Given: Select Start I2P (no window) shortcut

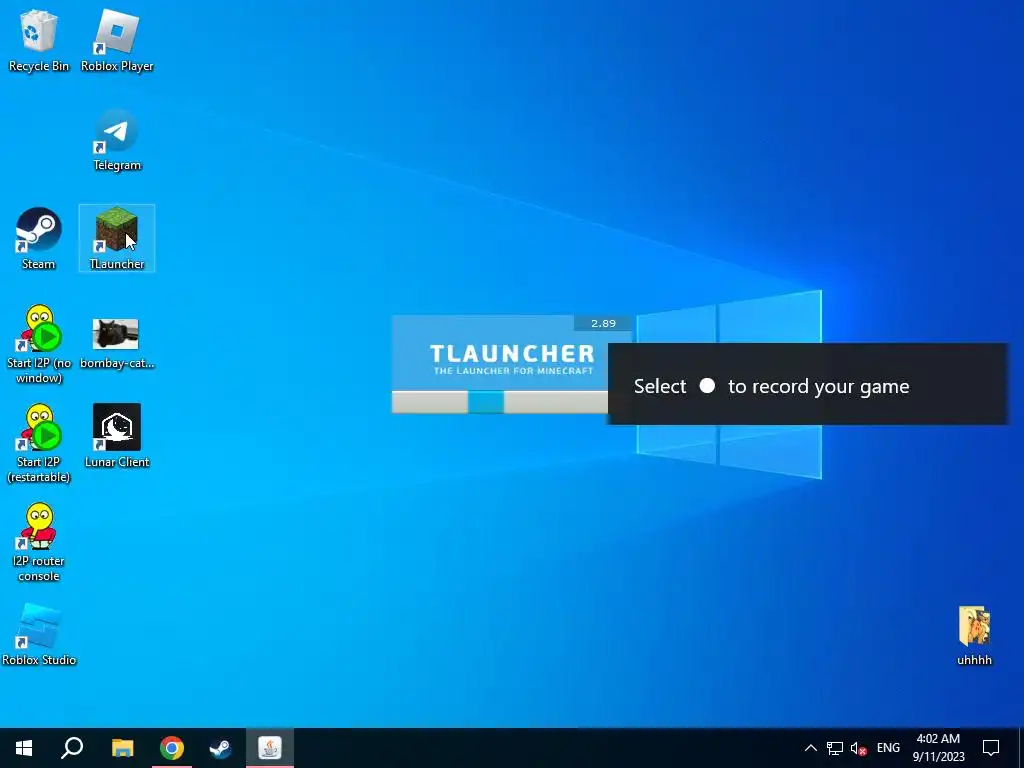Looking at the screenshot, I should coord(39,345).
